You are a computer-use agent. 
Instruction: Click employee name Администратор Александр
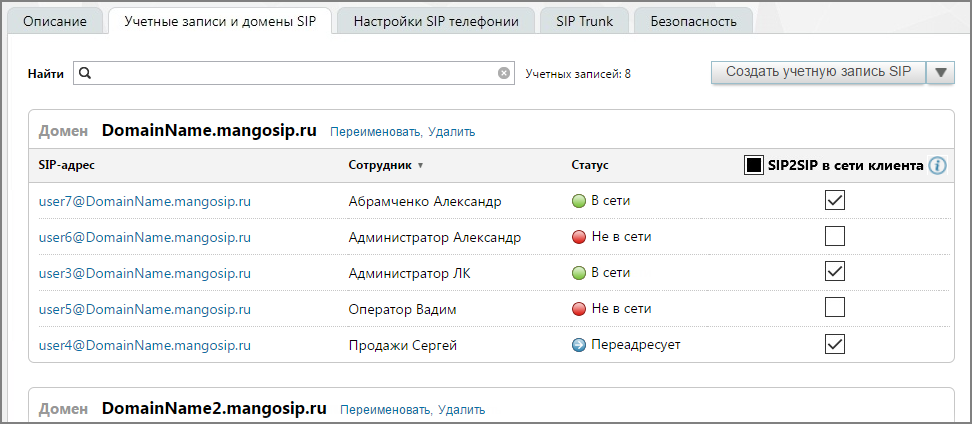[x=435, y=238]
